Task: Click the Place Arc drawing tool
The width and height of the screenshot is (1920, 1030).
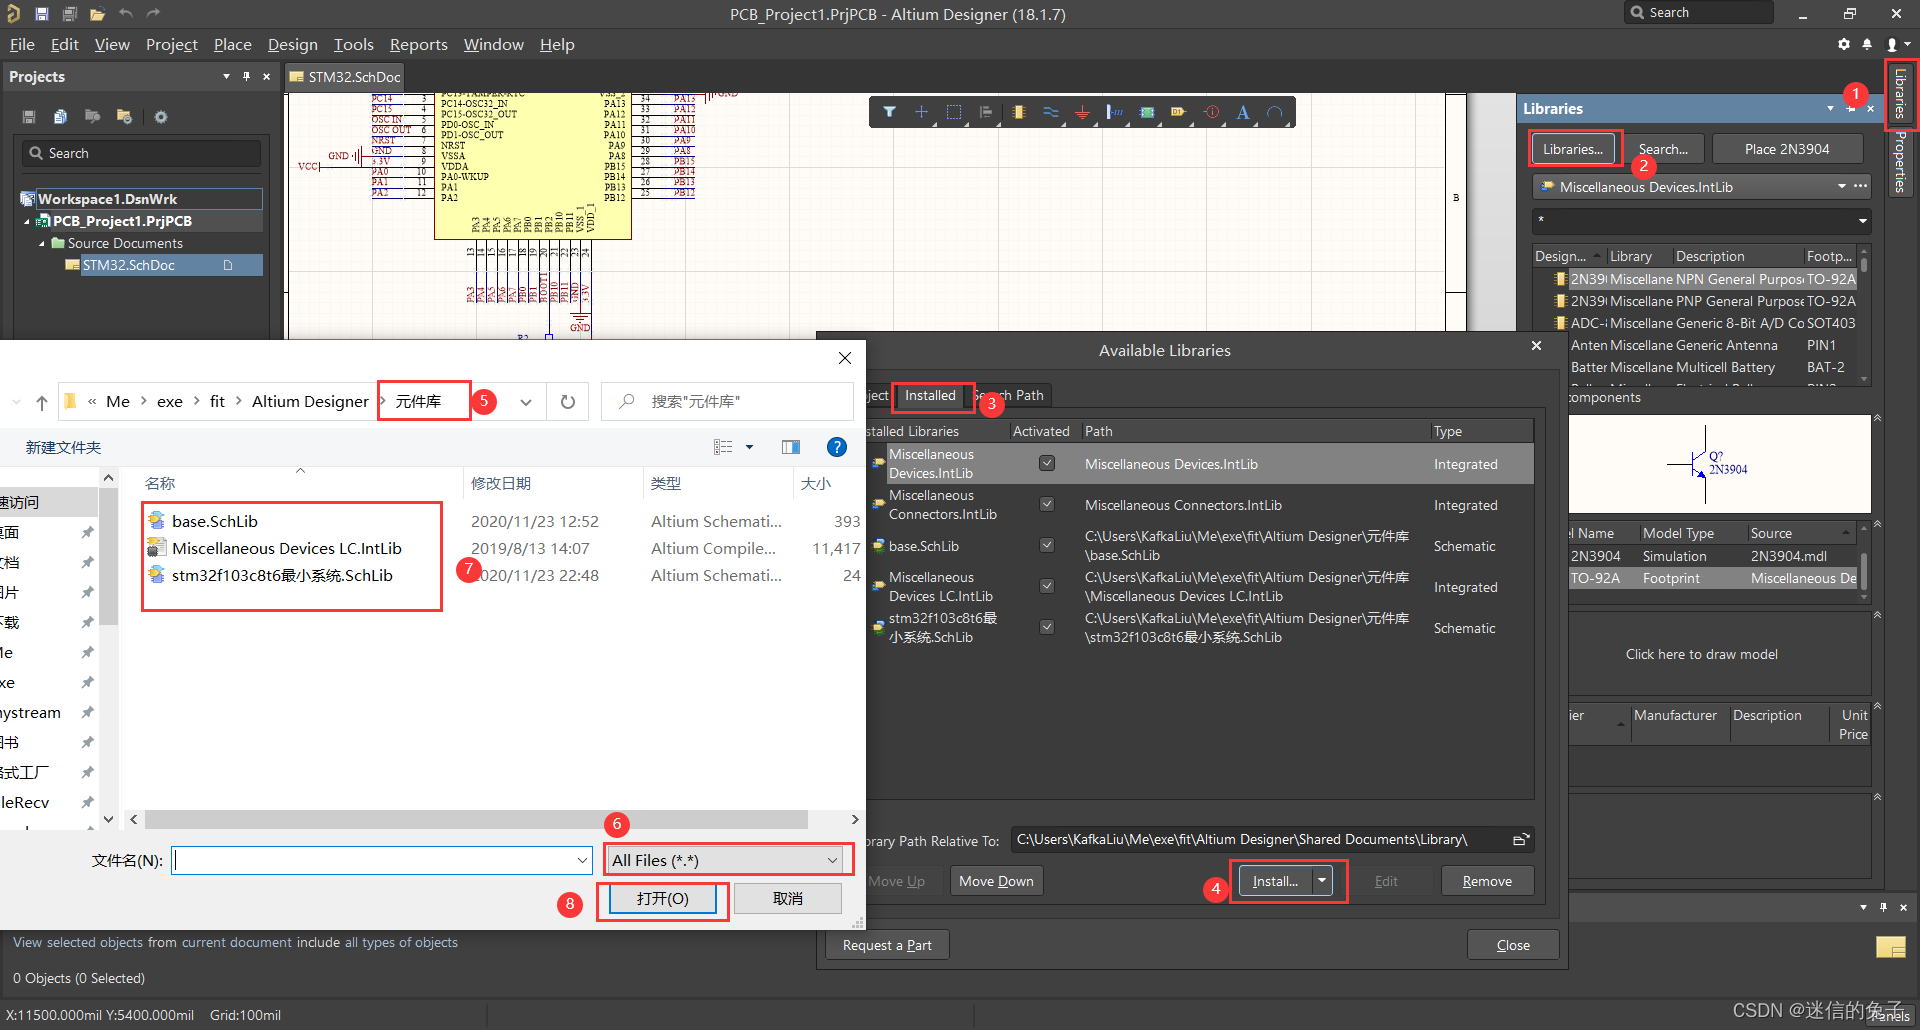Action: pyautogui.click(x=1275, y=112)
